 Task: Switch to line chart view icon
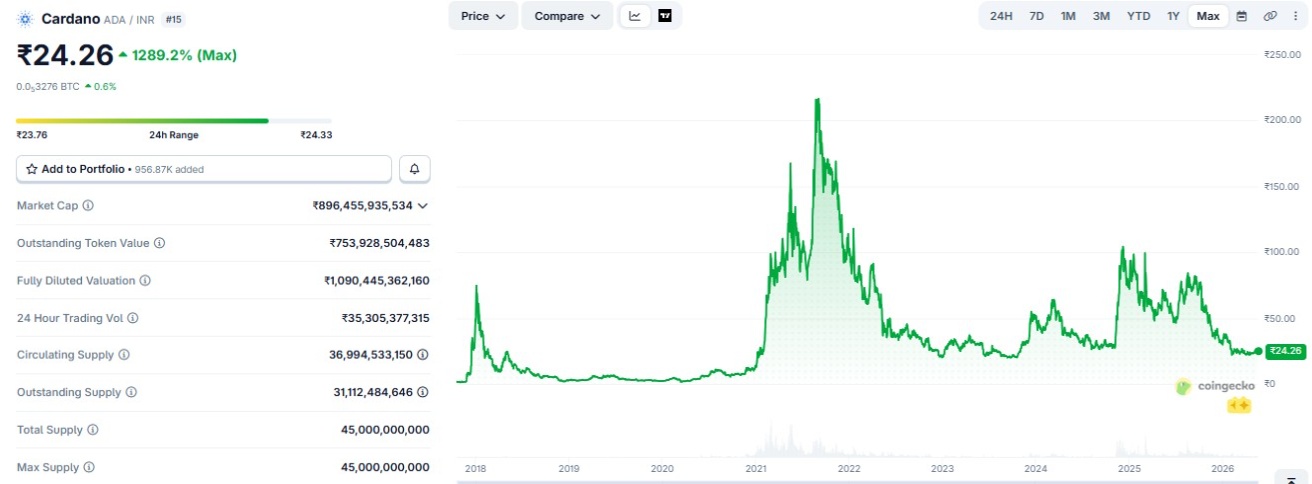pyautogui.click(x=635, y=16)
